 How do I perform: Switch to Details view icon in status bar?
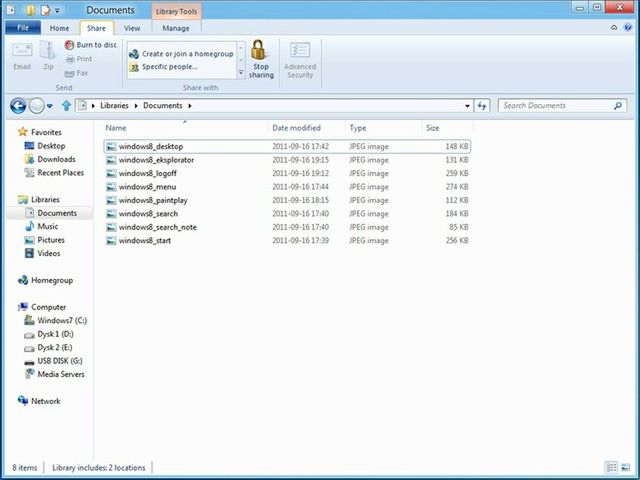pyautogui.click(x=611, y=467)
